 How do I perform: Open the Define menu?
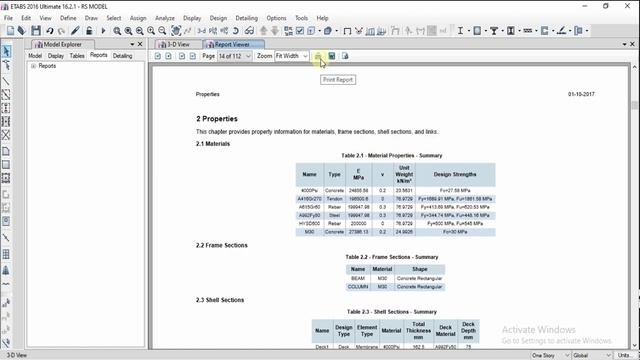tap(68, 18)
